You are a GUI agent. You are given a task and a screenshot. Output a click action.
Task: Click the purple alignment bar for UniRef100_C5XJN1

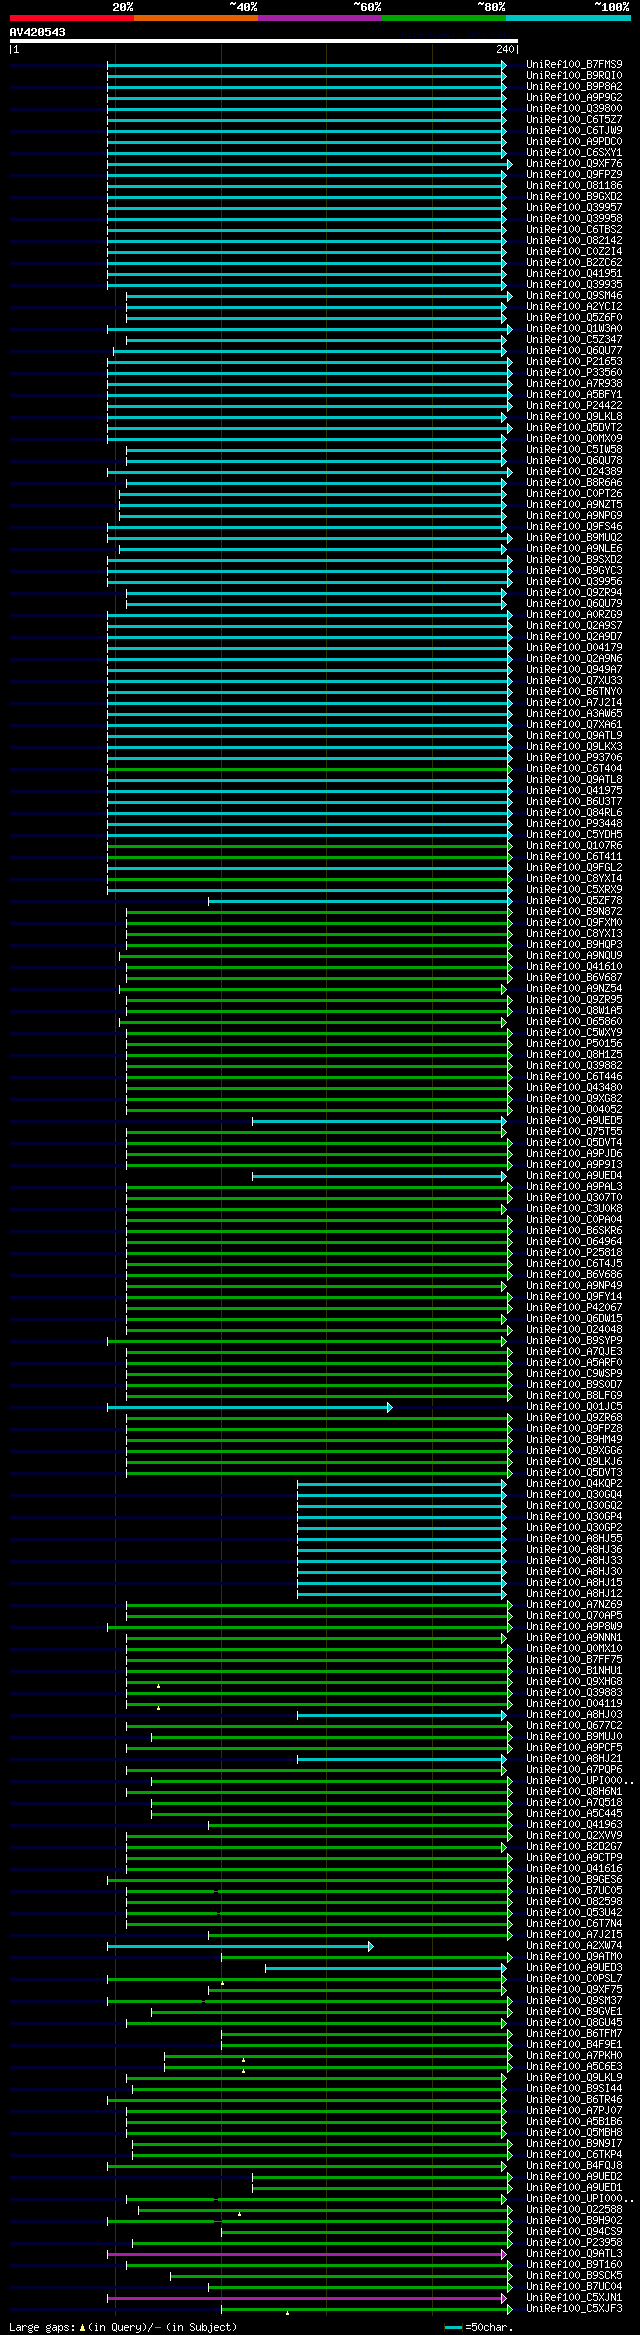click(307, 2298)
